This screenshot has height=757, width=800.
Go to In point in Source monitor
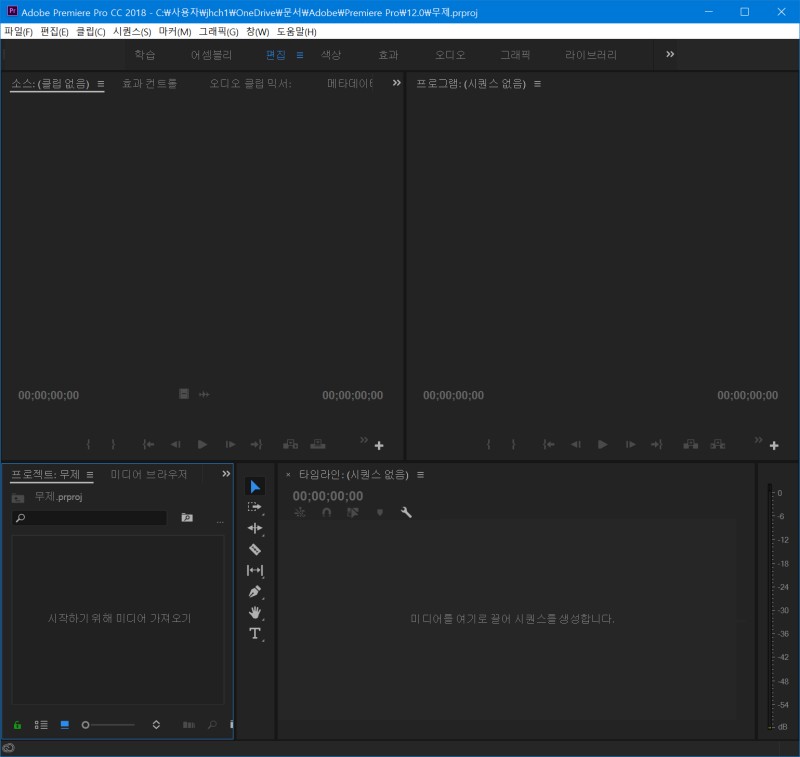coord(148,444)
